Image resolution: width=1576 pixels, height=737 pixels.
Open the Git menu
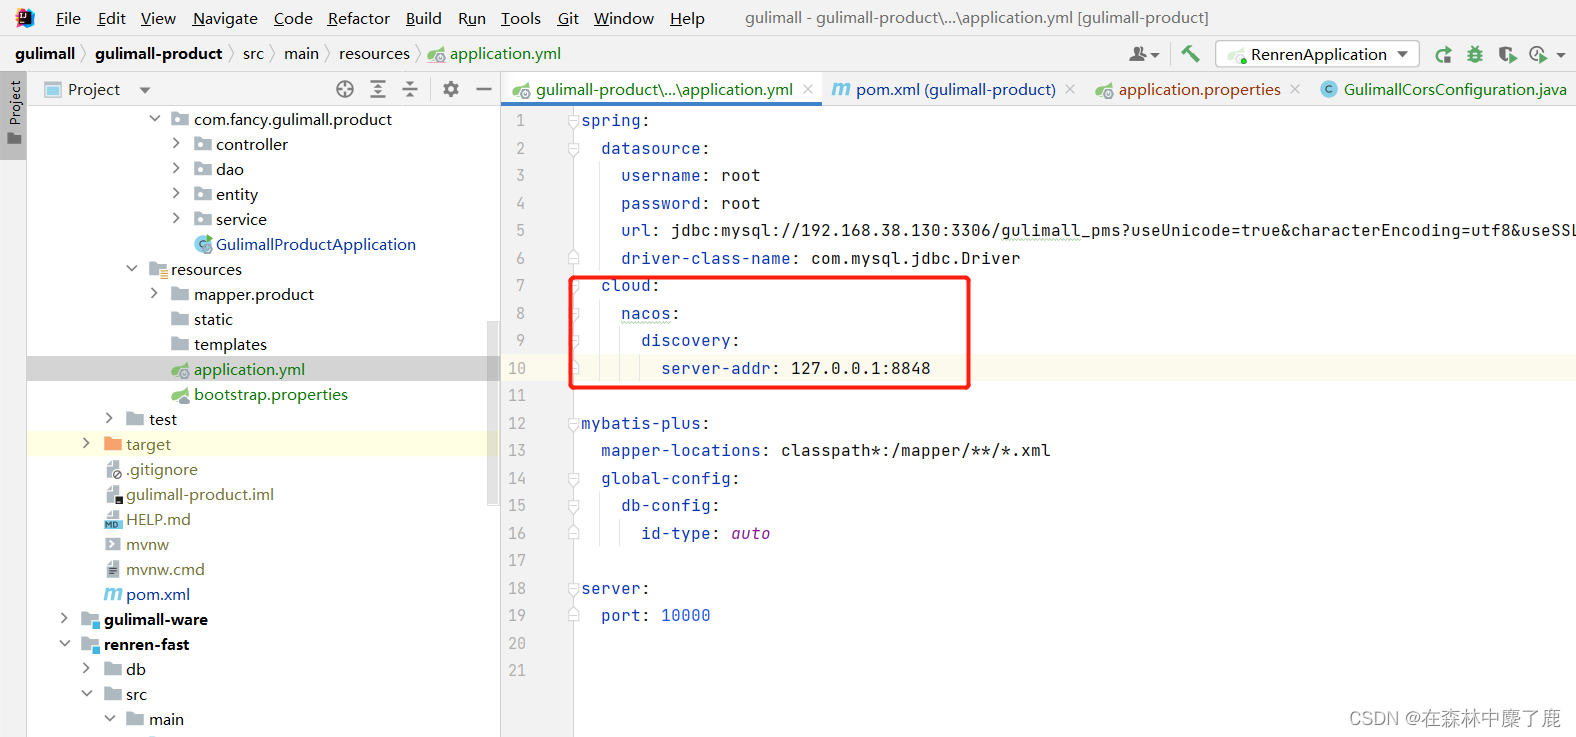[x=568, y=18]
